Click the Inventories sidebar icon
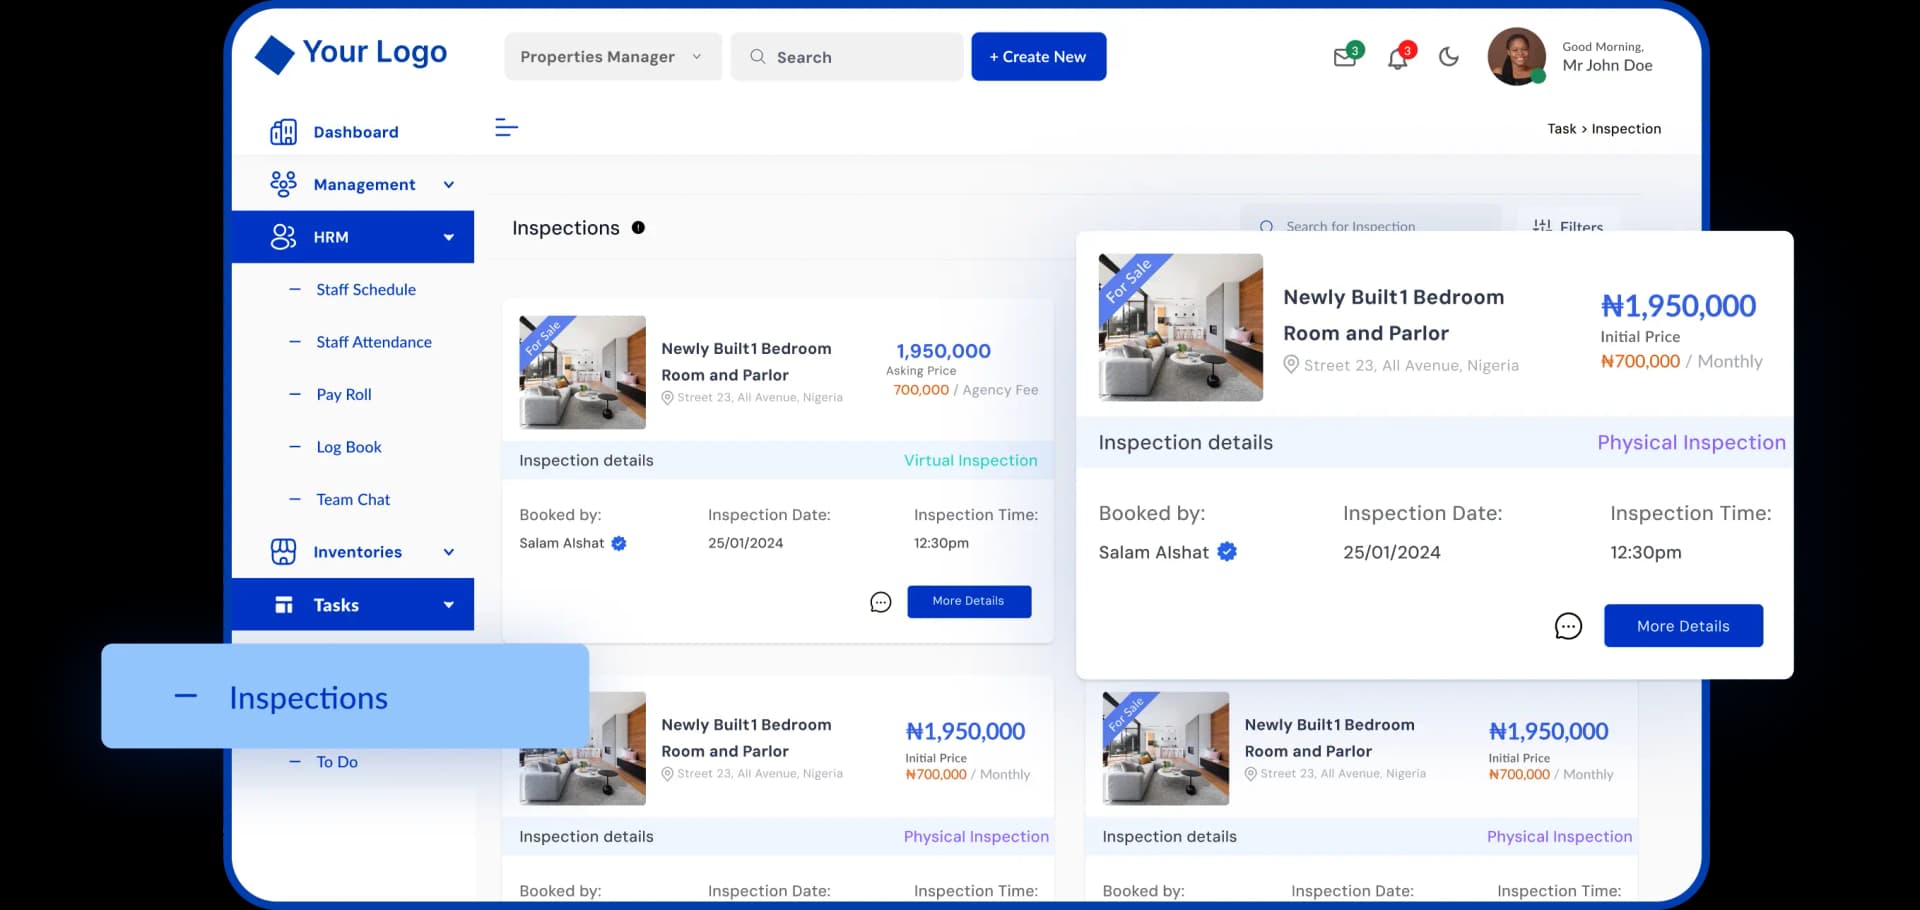Screen dimensions: 1920x910 click(284, 551)
